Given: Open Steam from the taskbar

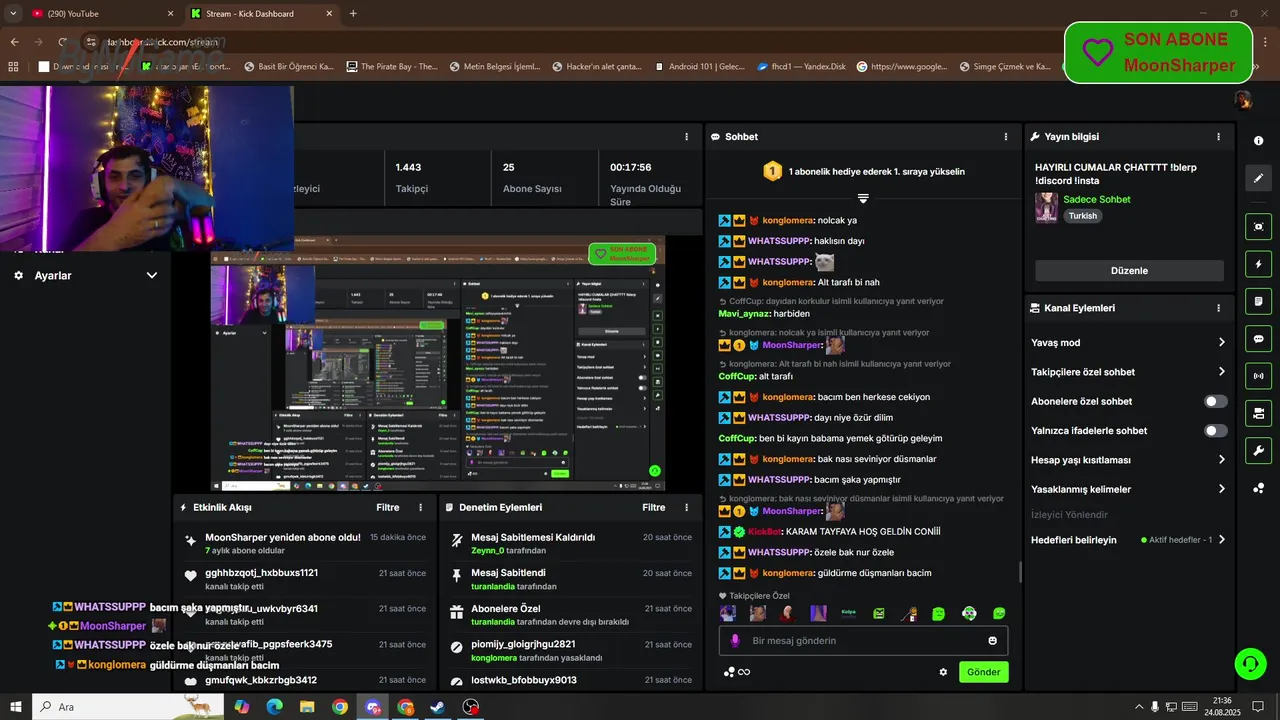Looking at the screenshot, I should (x=438, y=707).
